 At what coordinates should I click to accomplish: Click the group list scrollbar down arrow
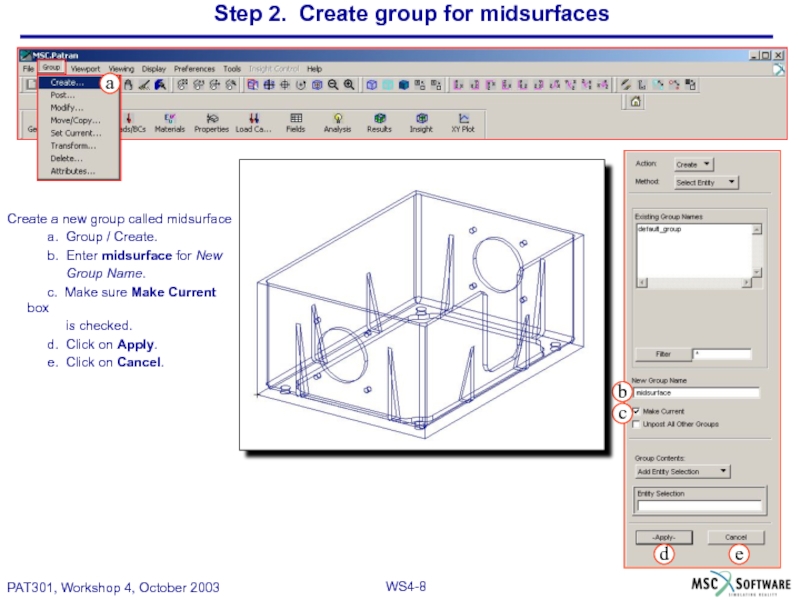coord(757,272)
